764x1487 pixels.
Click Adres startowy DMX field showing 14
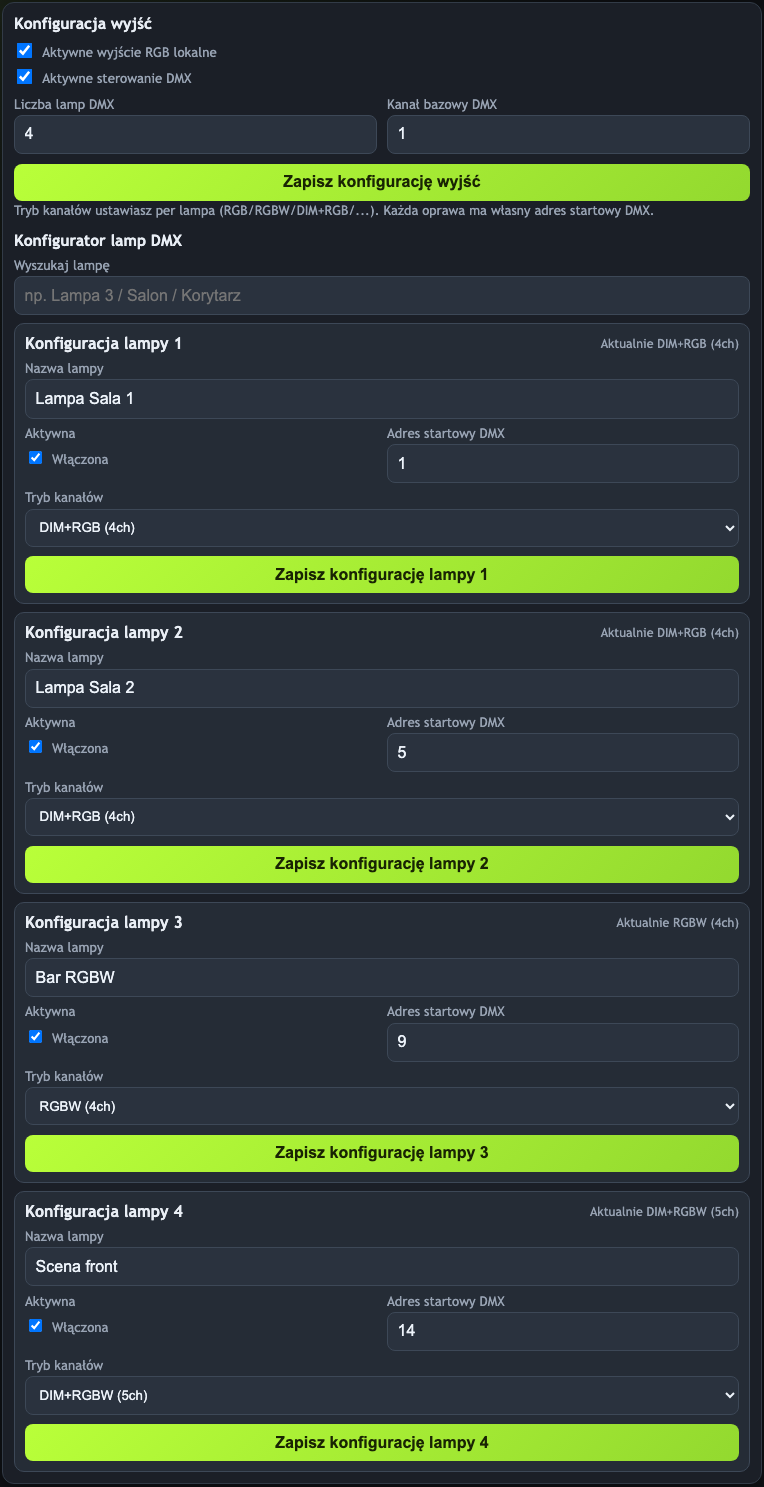click(563, 1331)
